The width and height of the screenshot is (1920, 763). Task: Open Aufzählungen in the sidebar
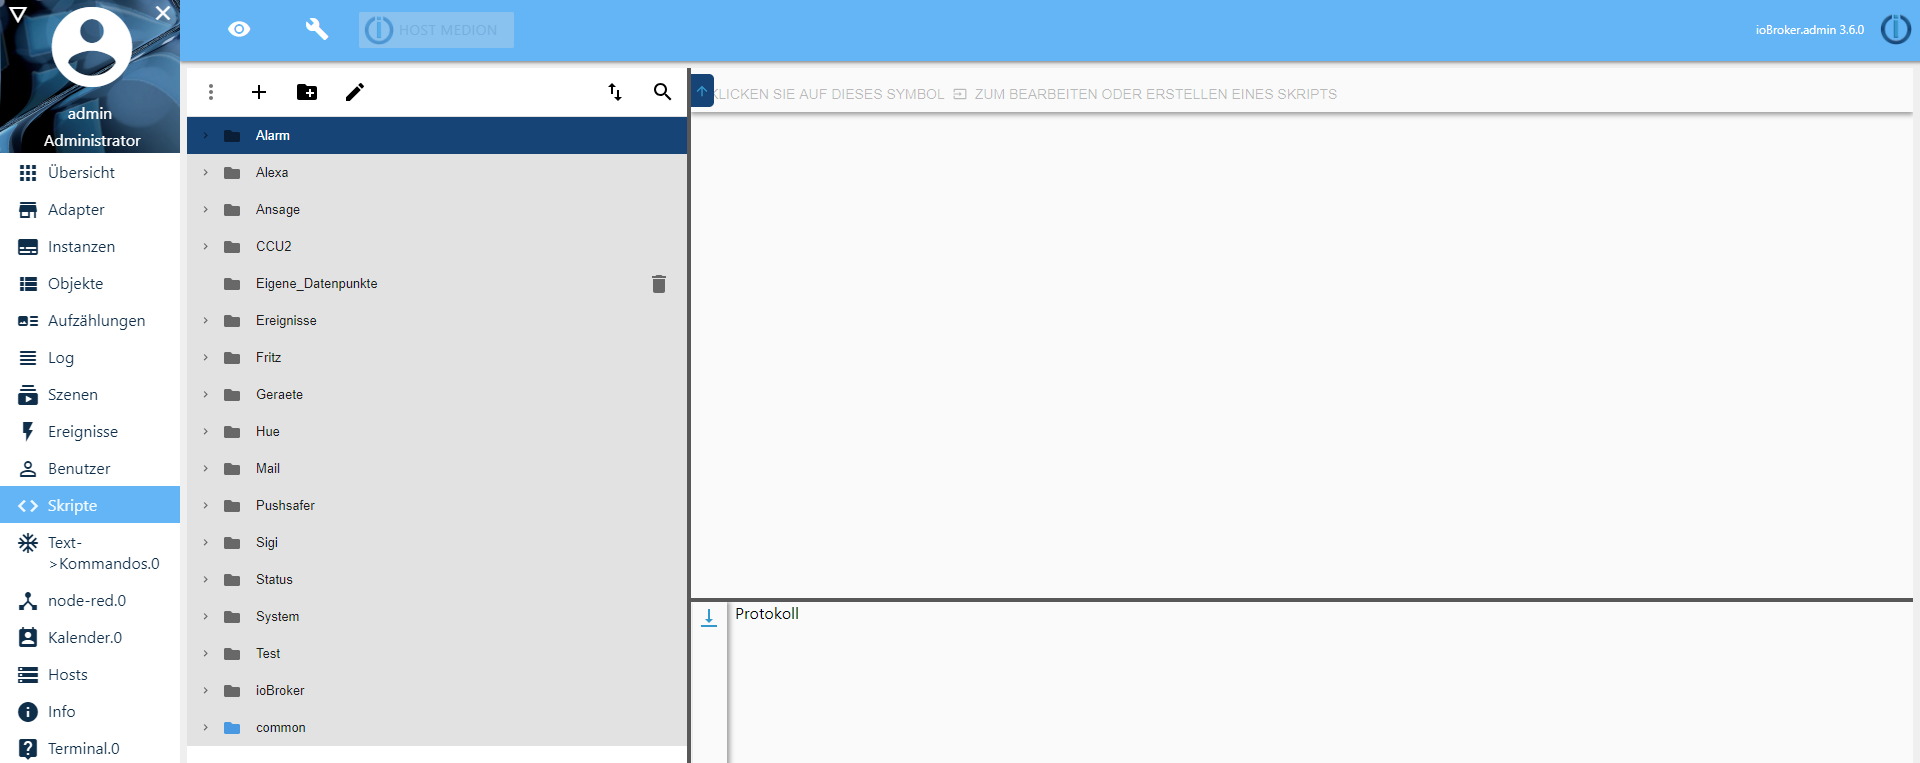coord(90,321)
